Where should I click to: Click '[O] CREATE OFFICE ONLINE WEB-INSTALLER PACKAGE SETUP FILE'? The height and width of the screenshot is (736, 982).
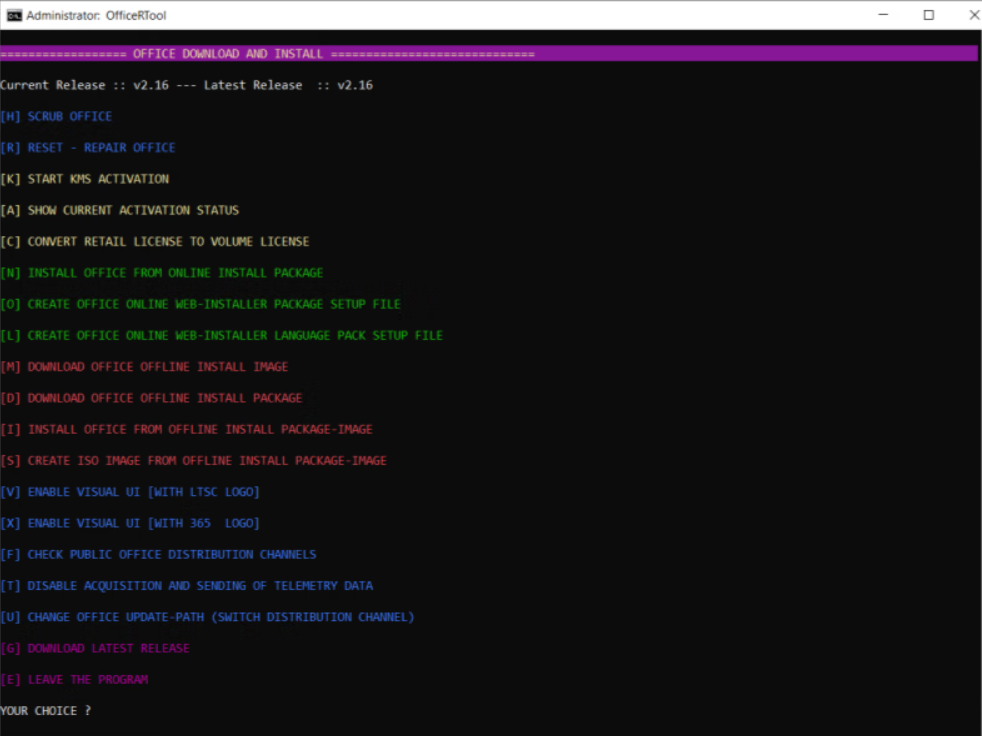pyautogui.click(x=200, y=304)
